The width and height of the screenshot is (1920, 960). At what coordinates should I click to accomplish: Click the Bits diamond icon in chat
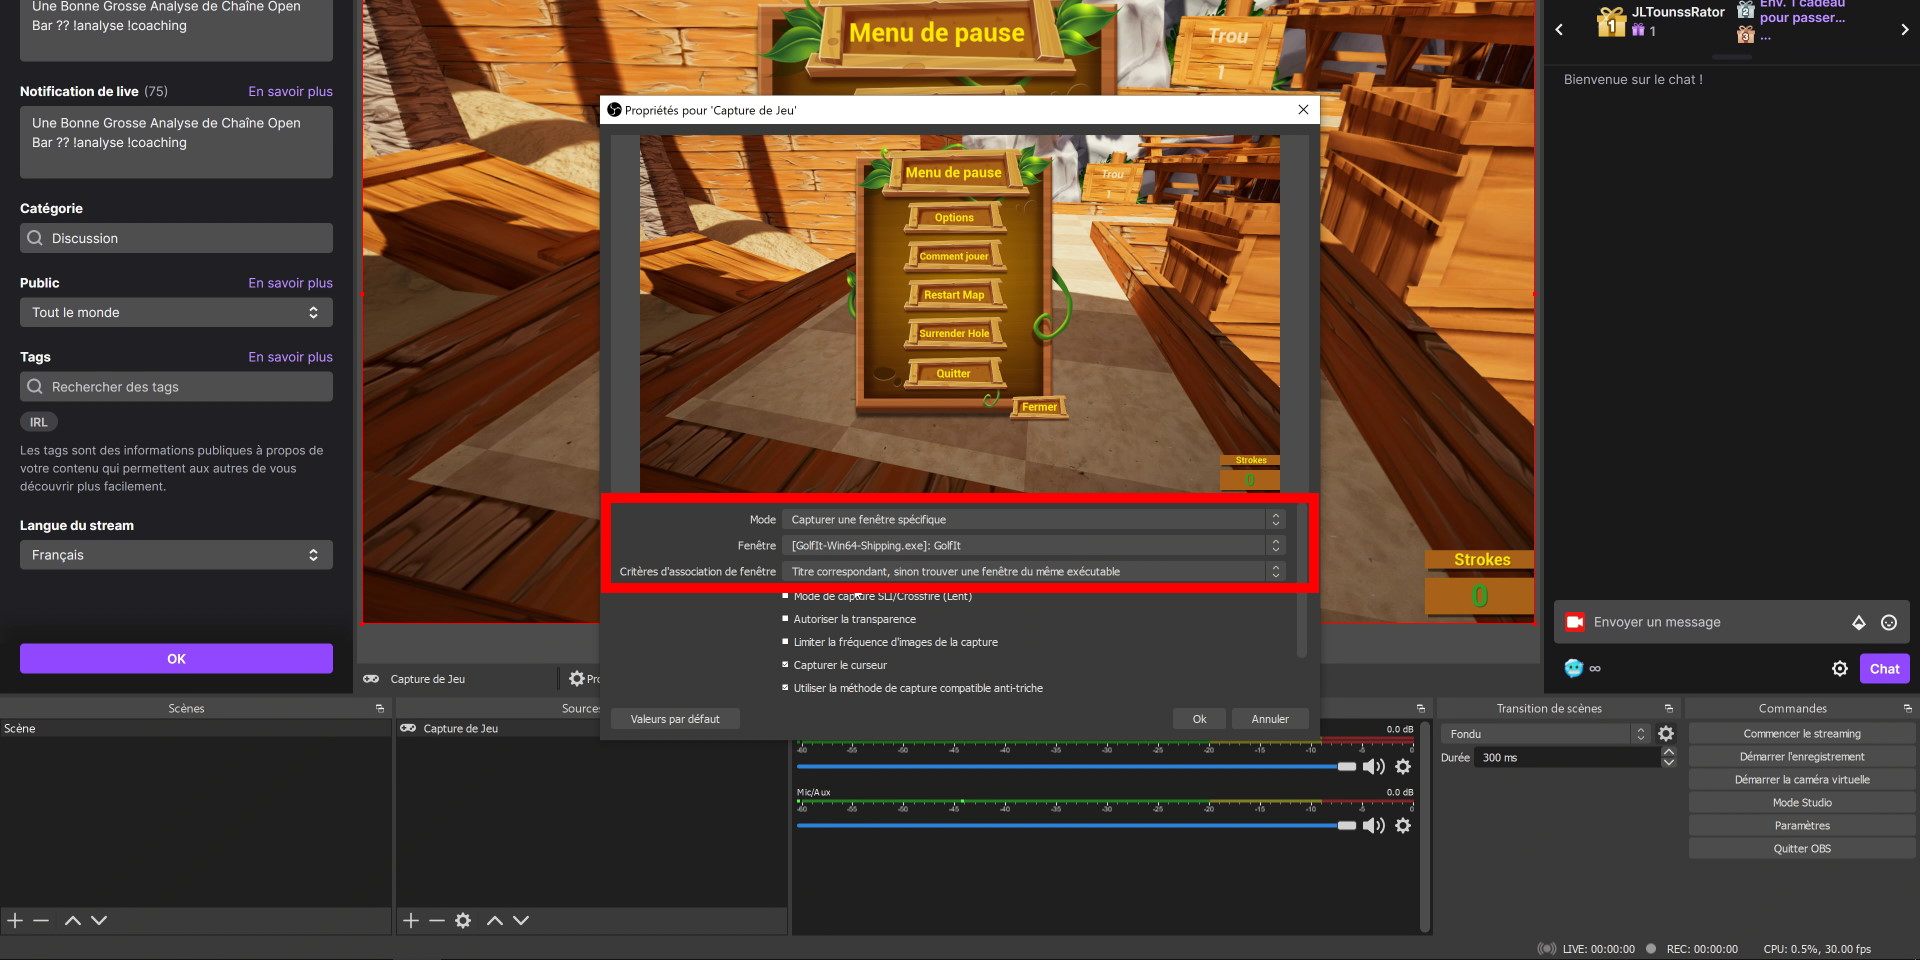pos(1859,622)
